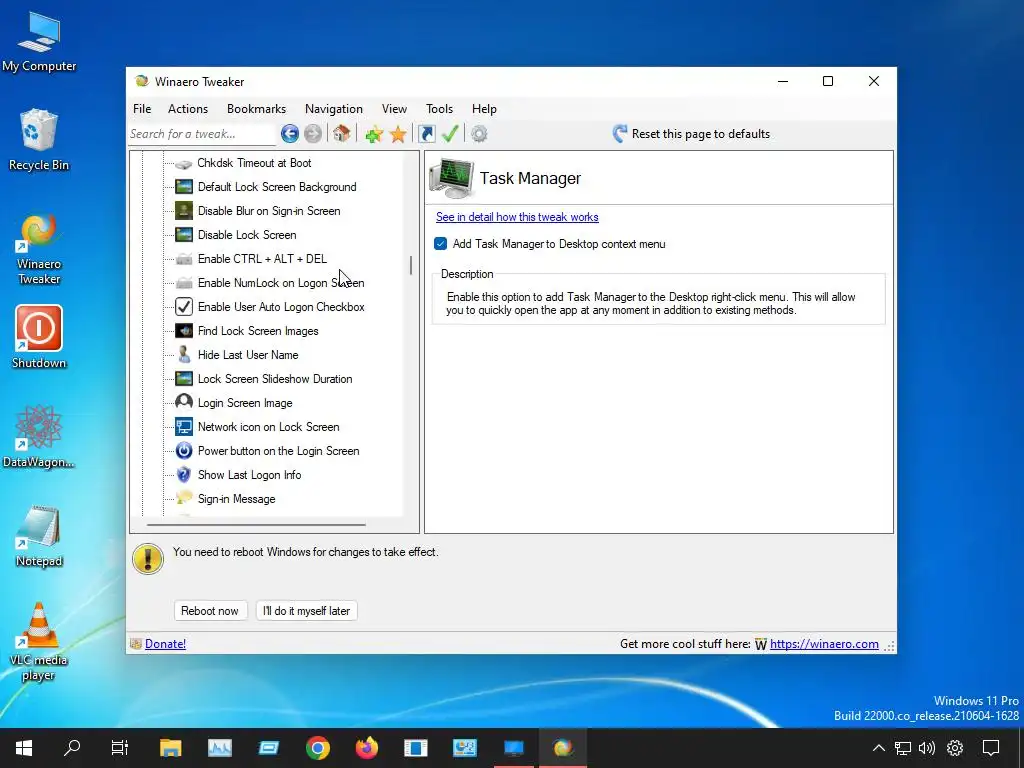The width and height of the screenshot is (1024, 768).
Task: Click the Power button on Login Screen icon
Action: 184,451
